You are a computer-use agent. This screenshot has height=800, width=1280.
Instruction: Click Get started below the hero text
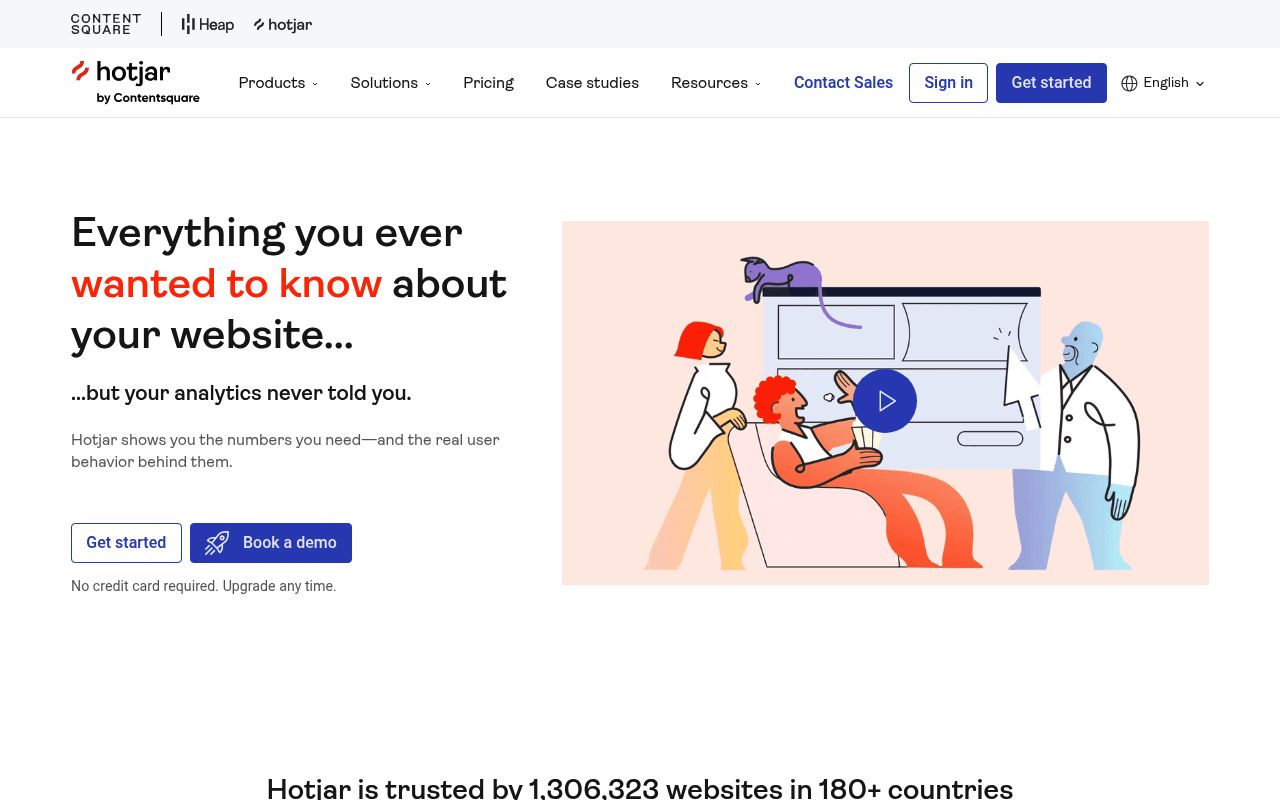coord(126,543)
